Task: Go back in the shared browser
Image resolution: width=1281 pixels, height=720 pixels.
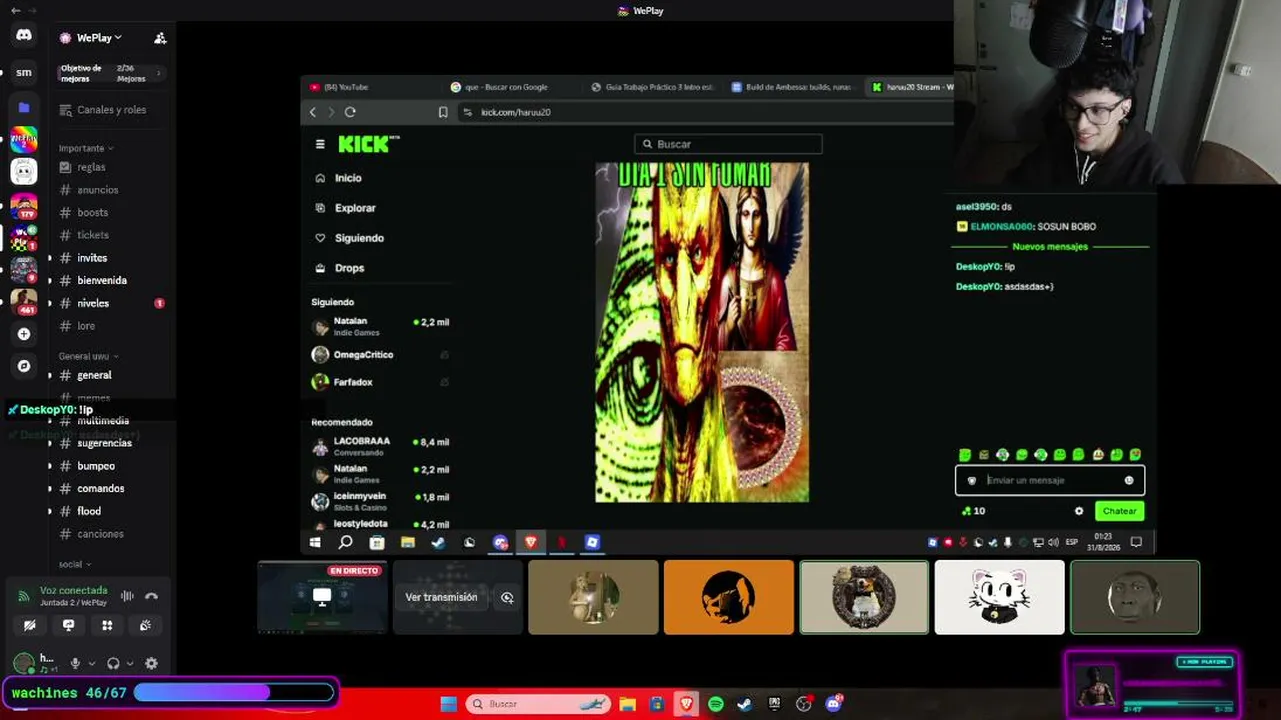Action: (x=313, y=112)
